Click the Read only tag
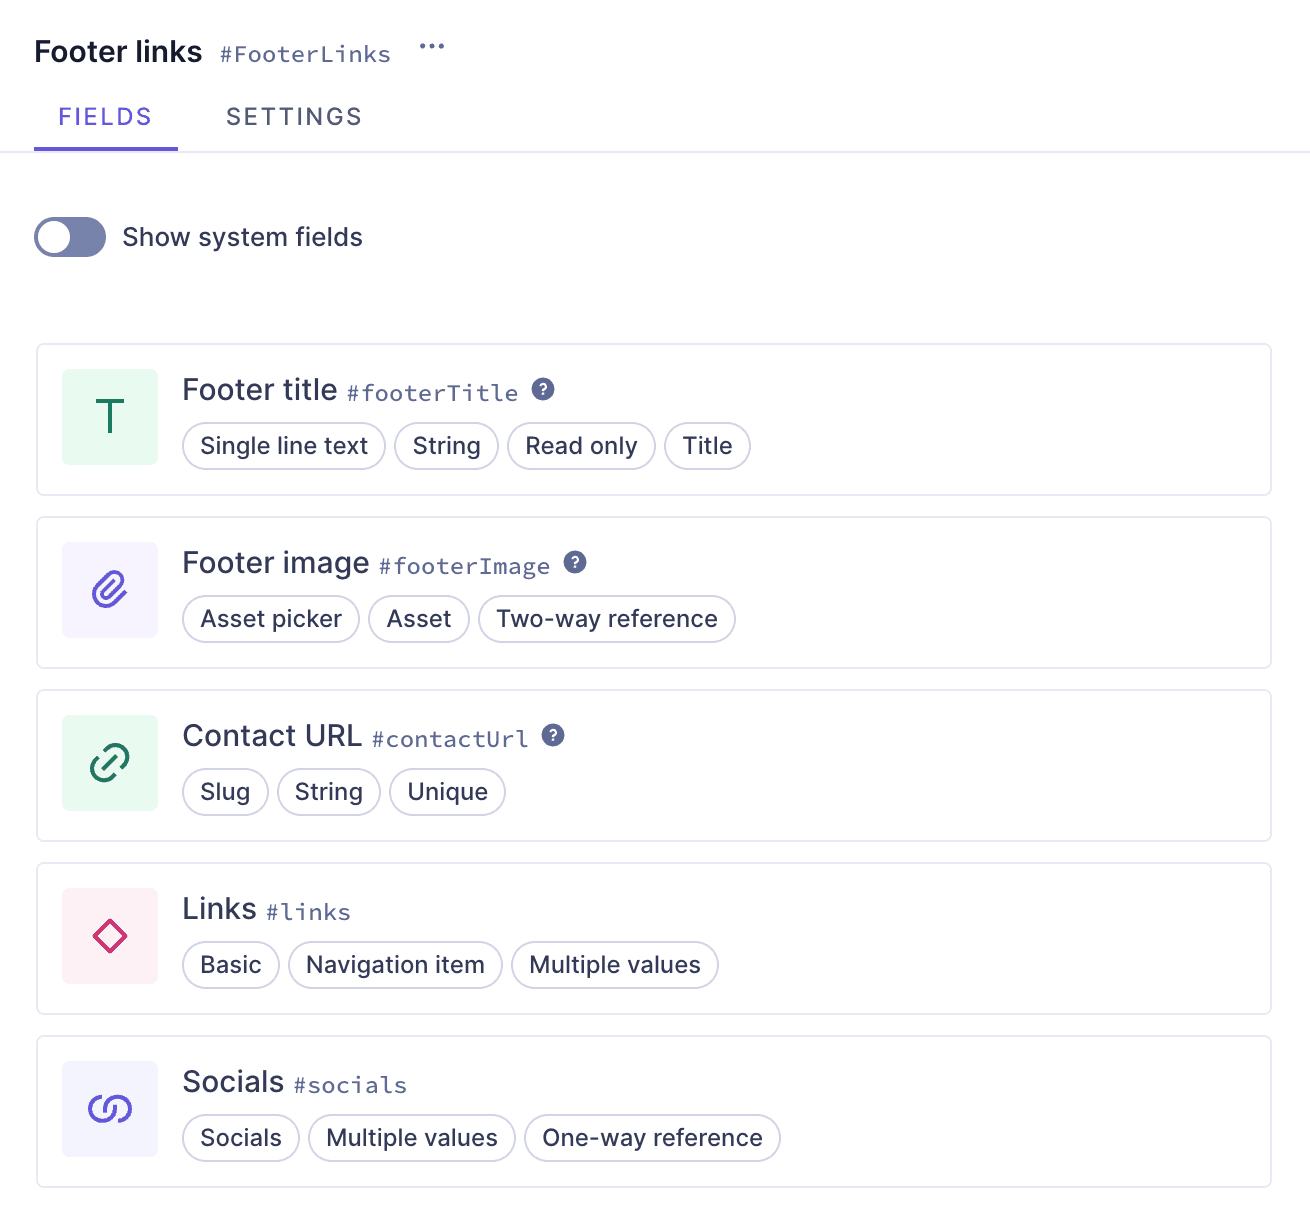The height and width of the screenshot is (1220, 1310). pos(581,446)
